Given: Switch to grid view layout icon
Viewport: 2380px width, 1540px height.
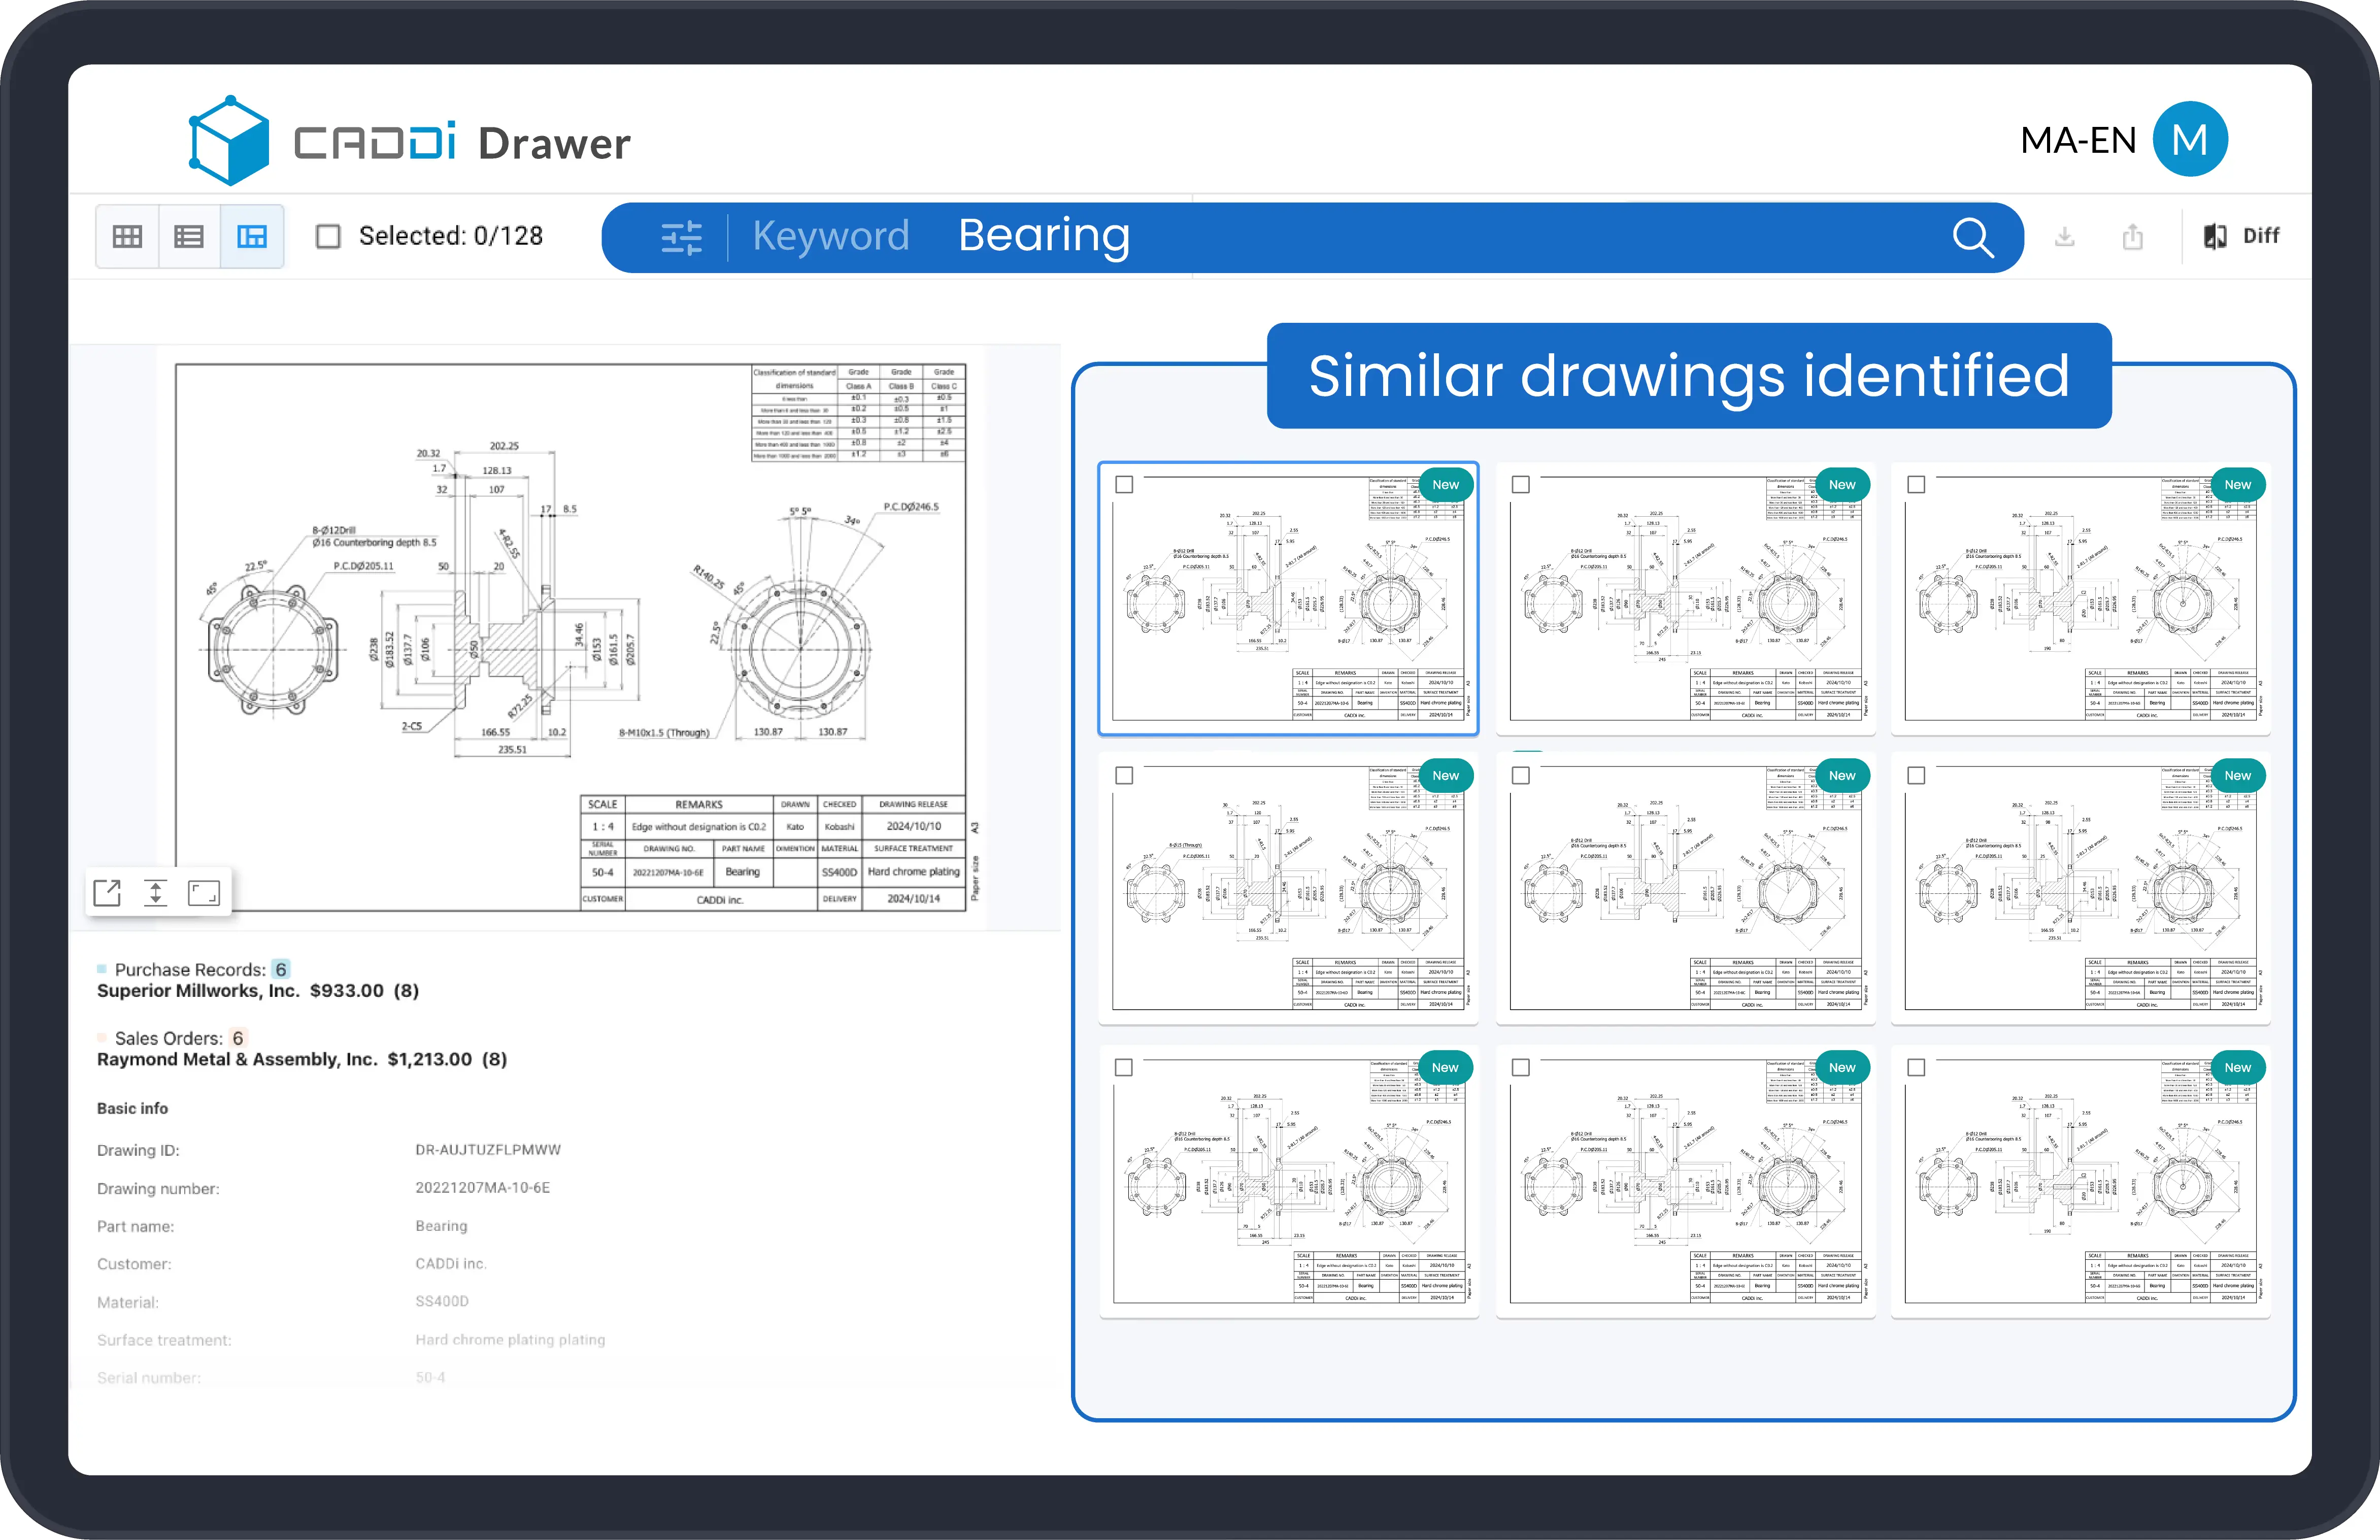Looking at the screenshot, I should point(127,237).
